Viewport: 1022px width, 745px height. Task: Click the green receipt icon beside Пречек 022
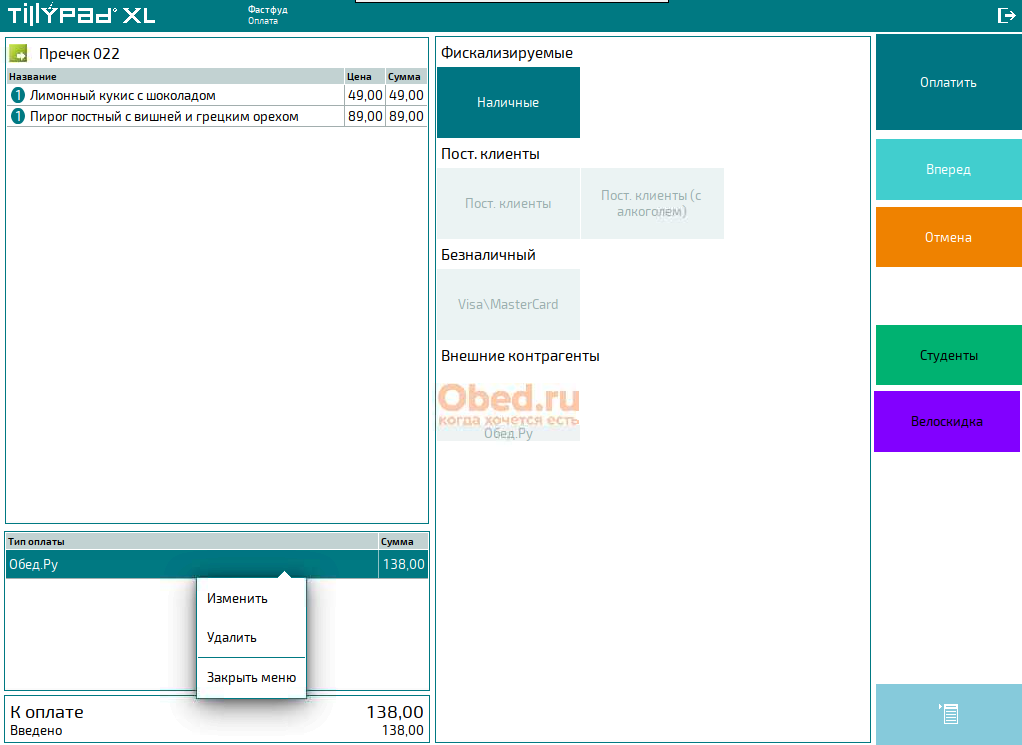point(18,53)
